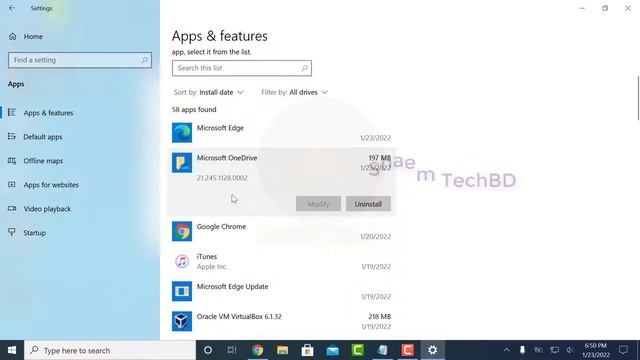Open the Filter by All drives dropdown
Image resolution: width=640 pixels, height=360 pixels.
click(x=294, y=93)
